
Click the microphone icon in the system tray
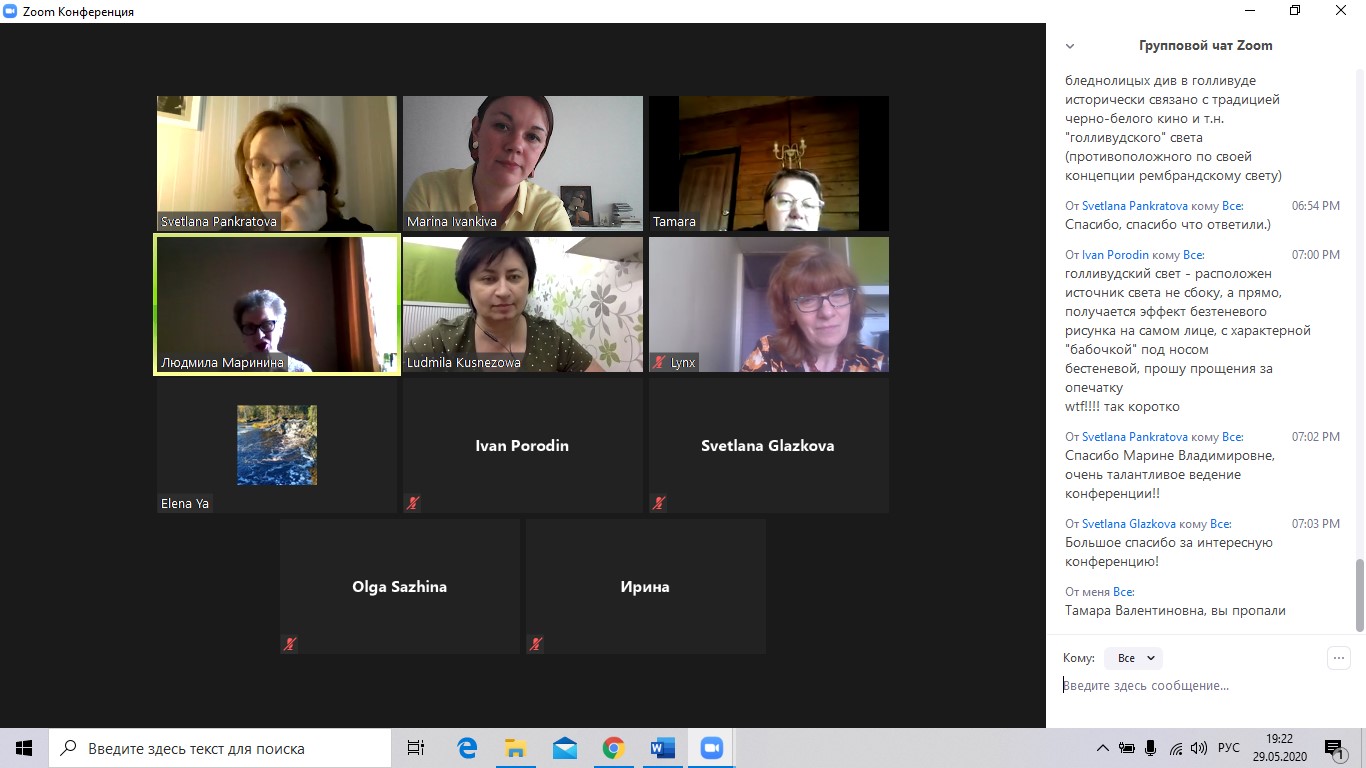[x=1151, y=748]
